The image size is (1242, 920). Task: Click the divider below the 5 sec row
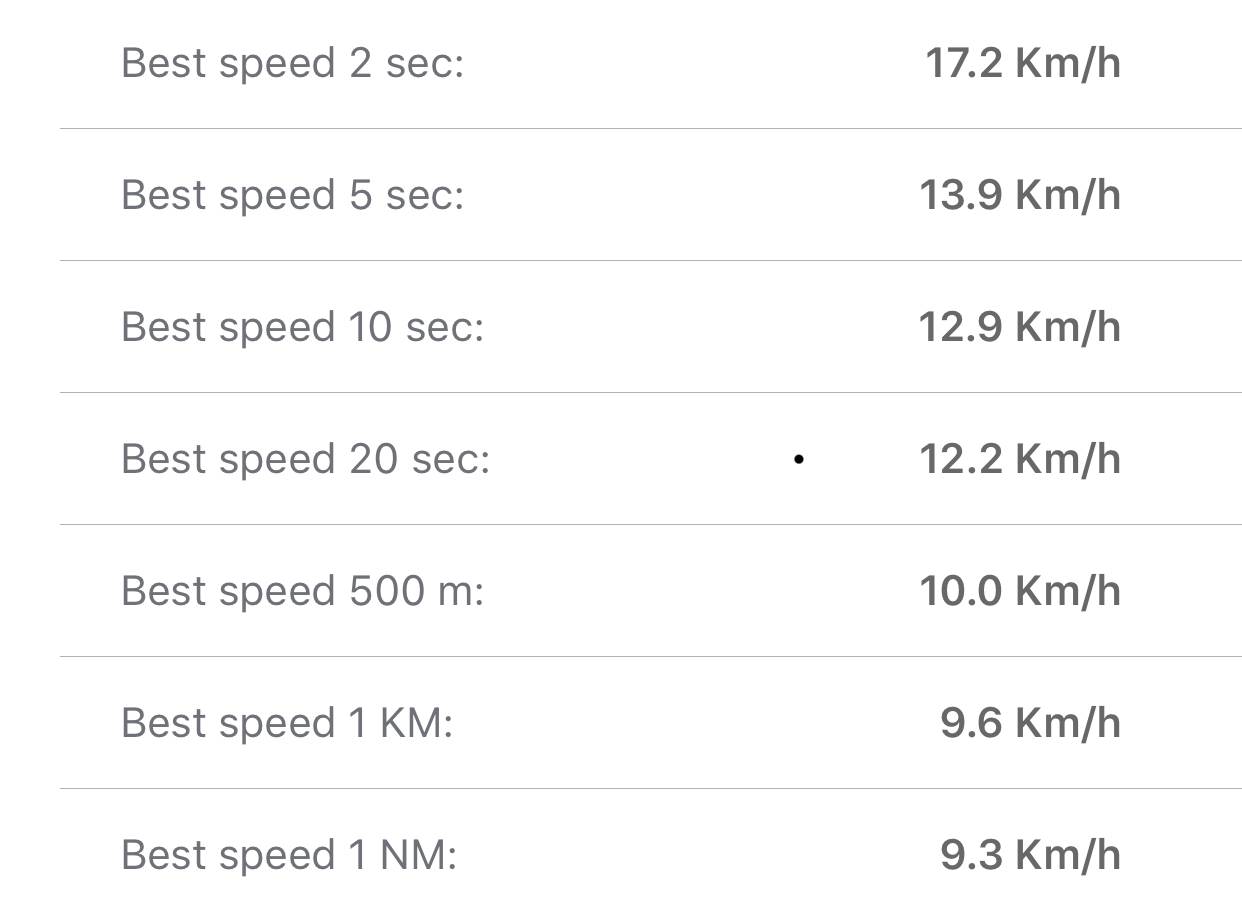click(x=650, y=261)
